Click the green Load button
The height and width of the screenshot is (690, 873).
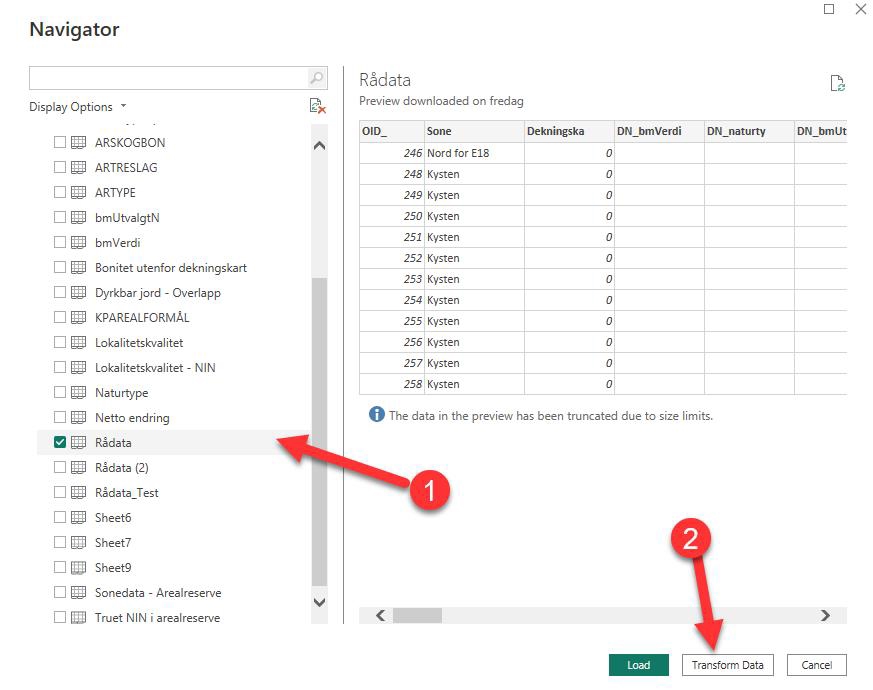pos(638,665)
